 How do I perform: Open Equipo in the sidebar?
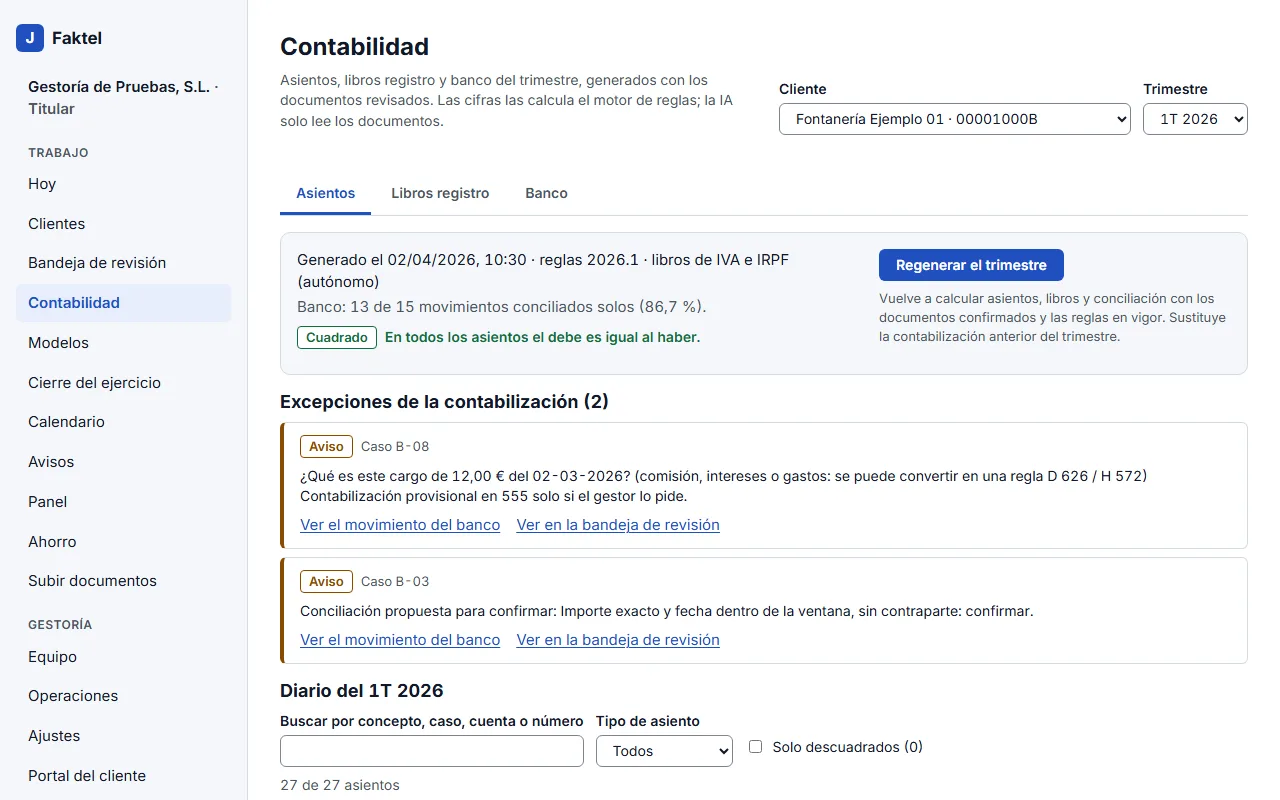123,657
